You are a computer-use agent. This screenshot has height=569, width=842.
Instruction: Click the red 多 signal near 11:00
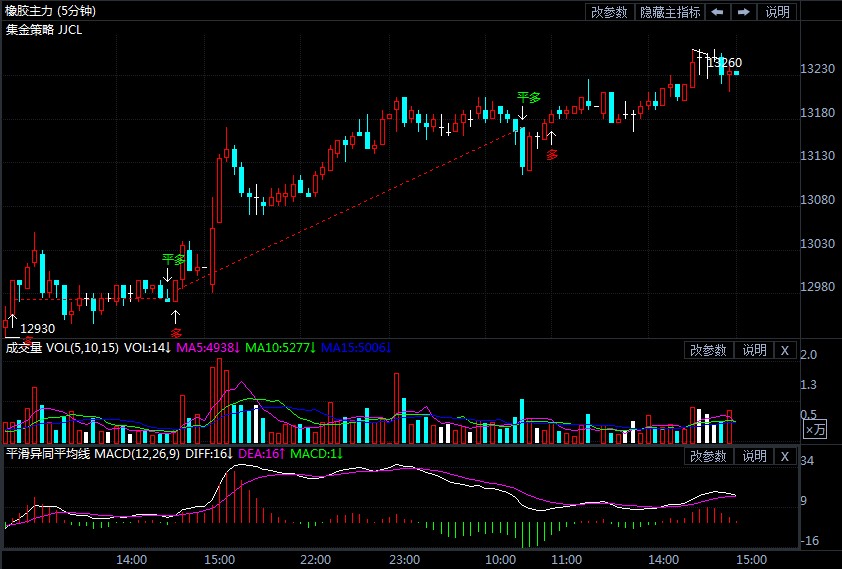pyautogui.click(x=551, y=155)
